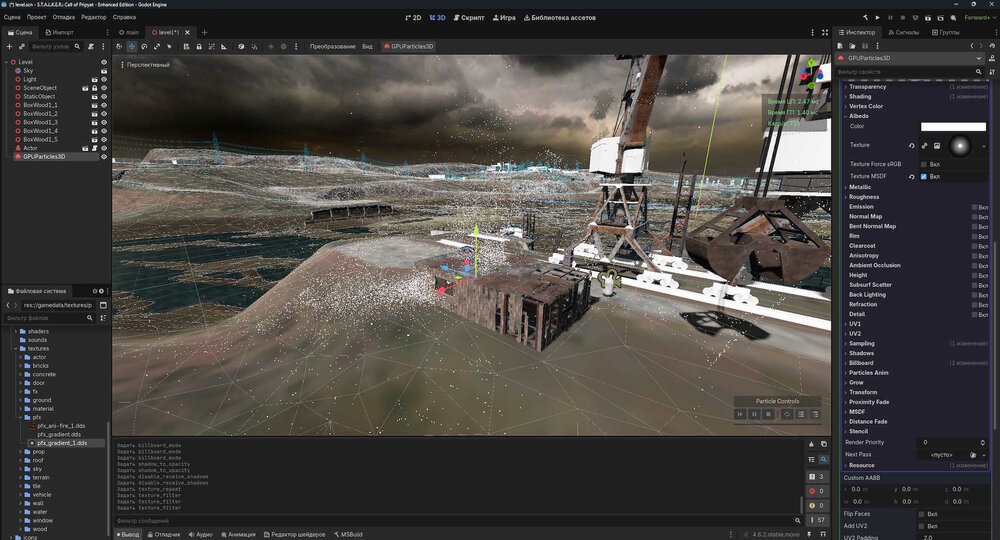This screenshot has width=1000, height=540.
Task: Open the Преобразование viewport menu
Action: click(x=332, y=47)
